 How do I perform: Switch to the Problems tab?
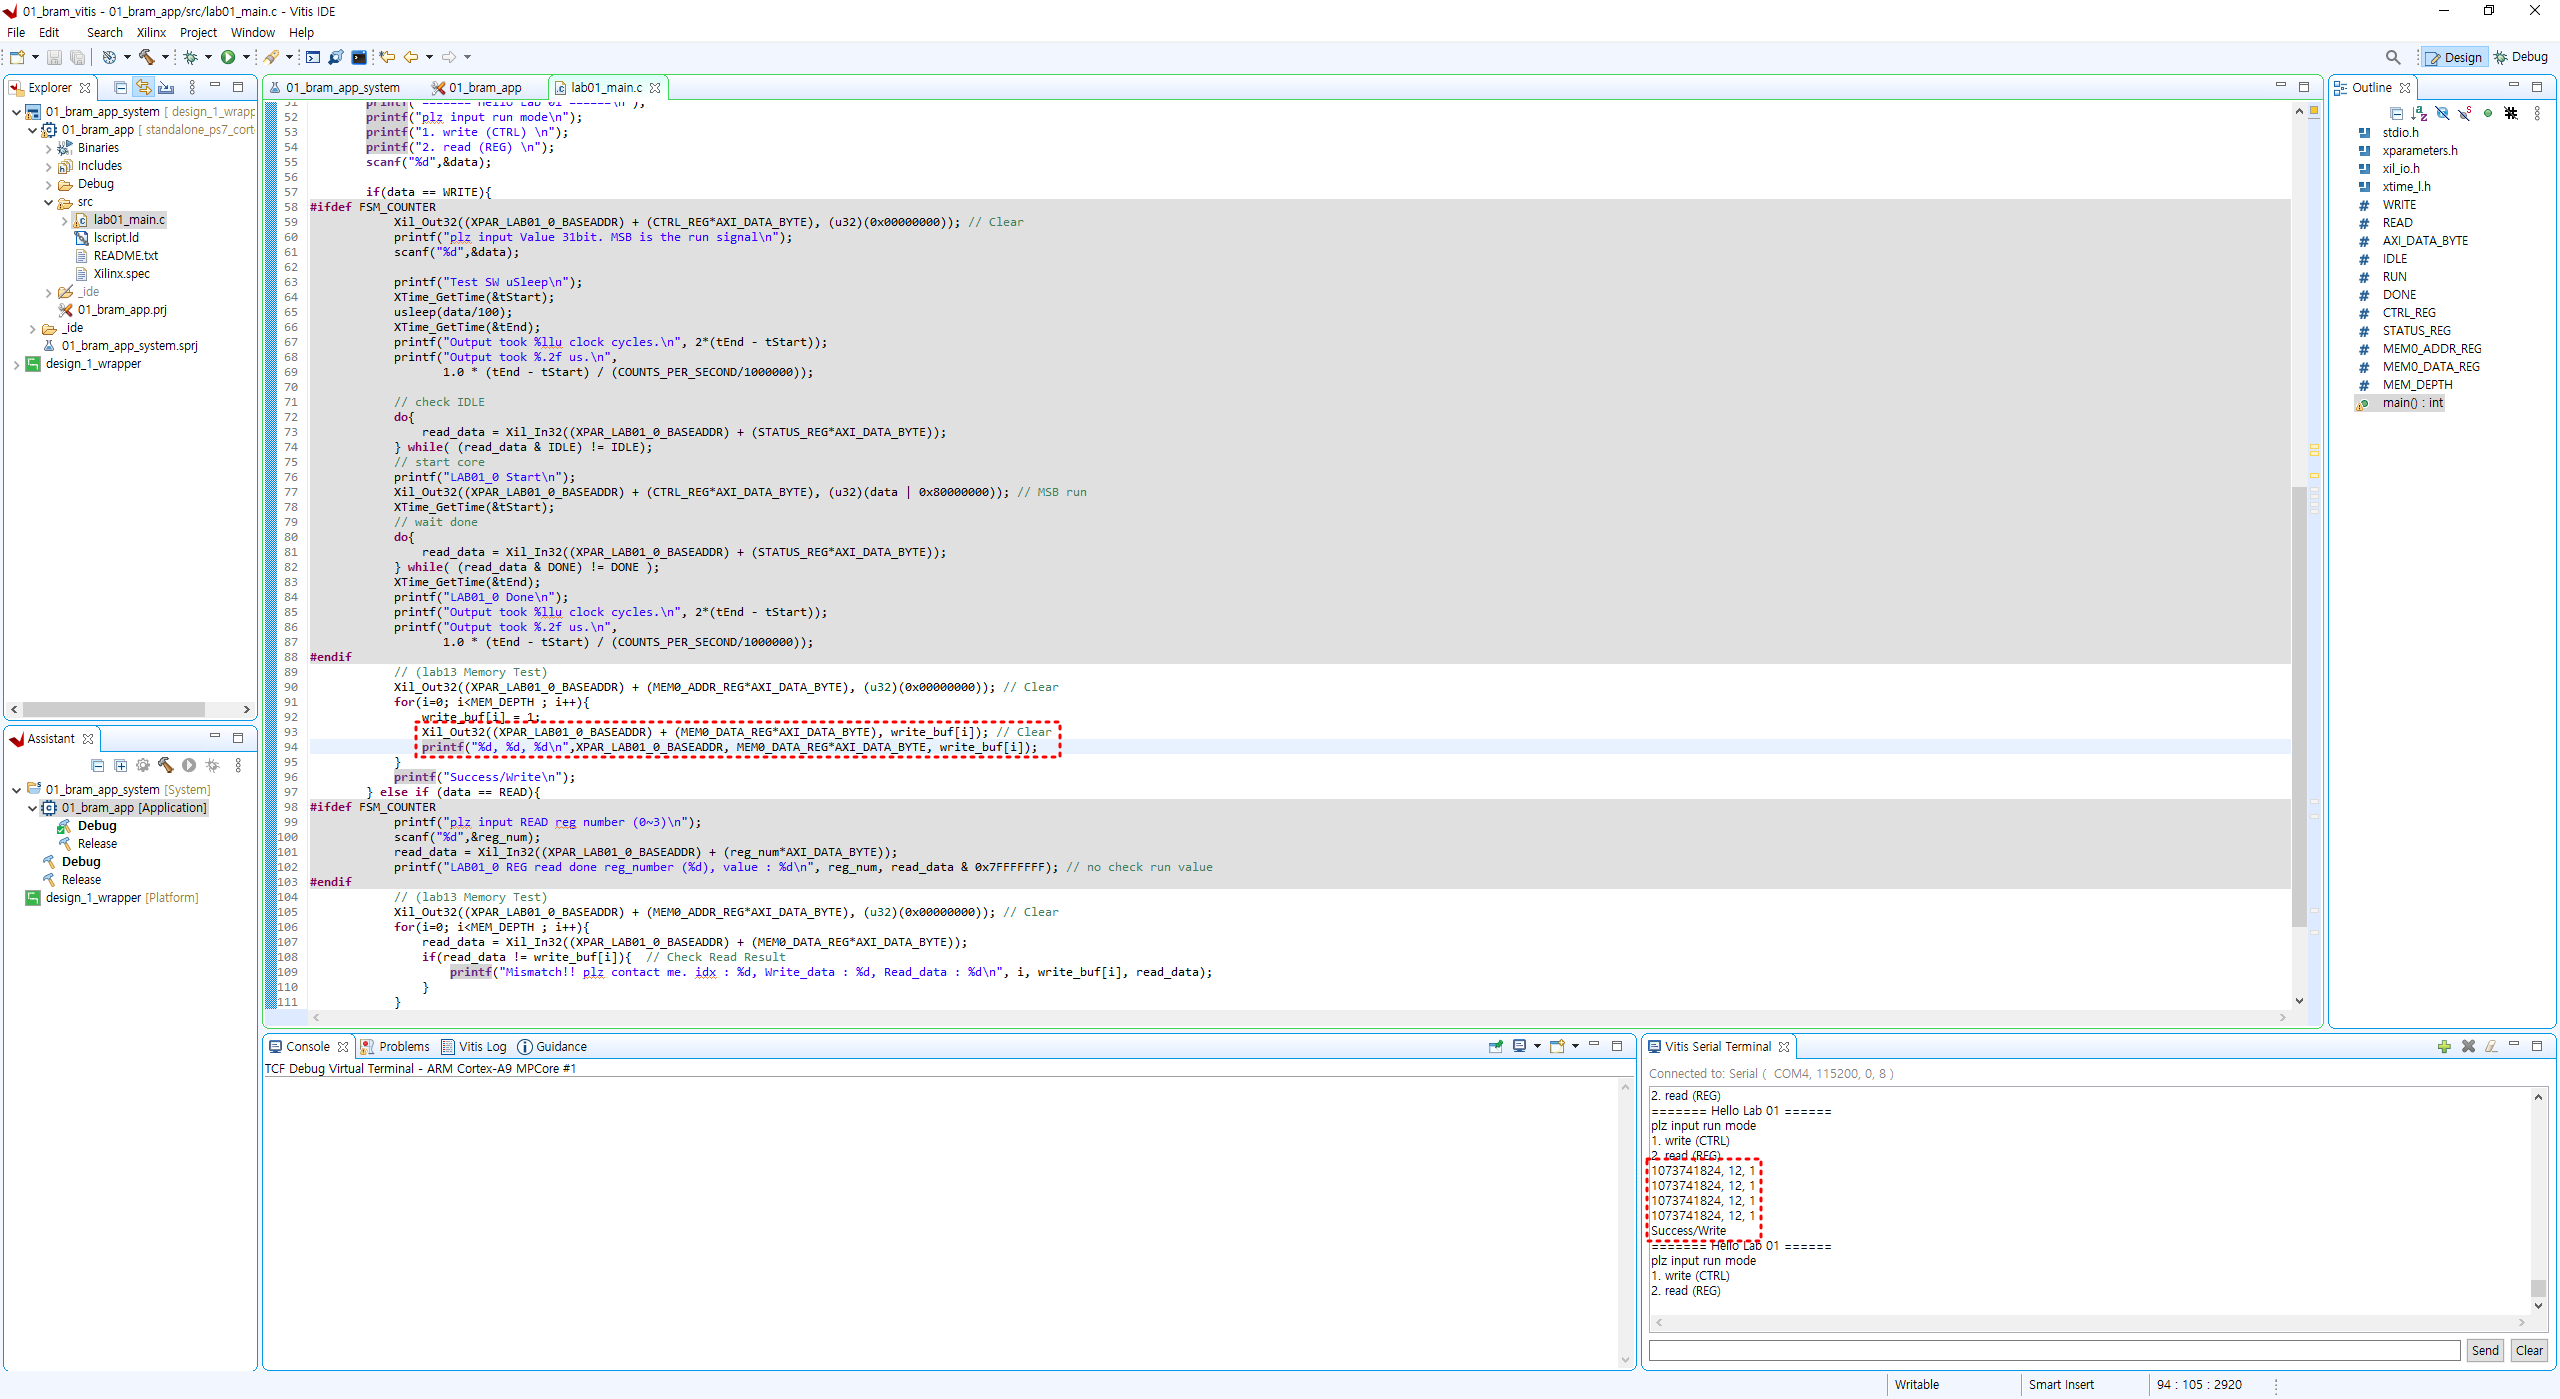tap(403, 1046)
